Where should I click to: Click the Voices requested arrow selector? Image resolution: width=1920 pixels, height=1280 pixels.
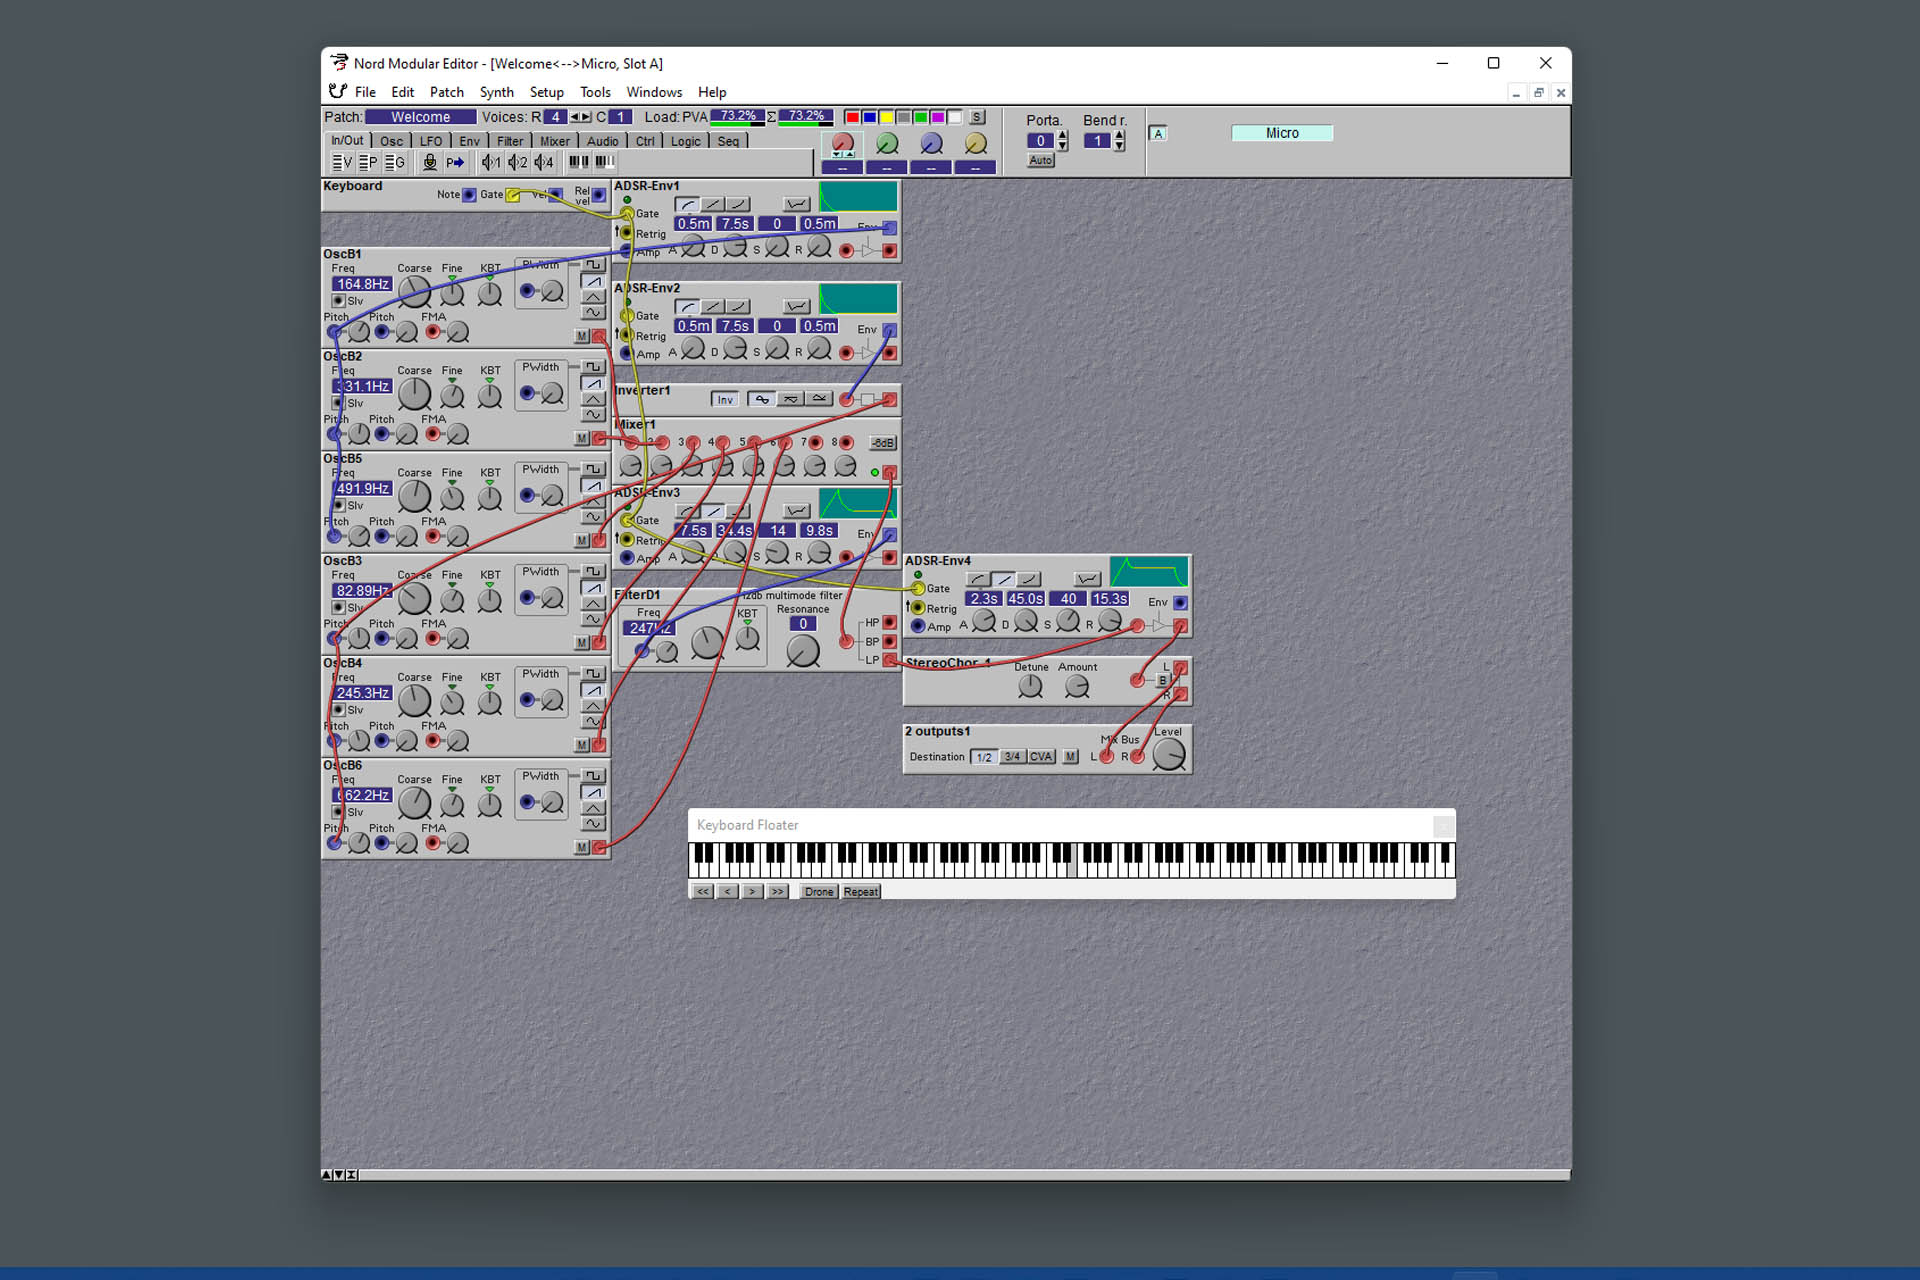[x=580, y=117]
